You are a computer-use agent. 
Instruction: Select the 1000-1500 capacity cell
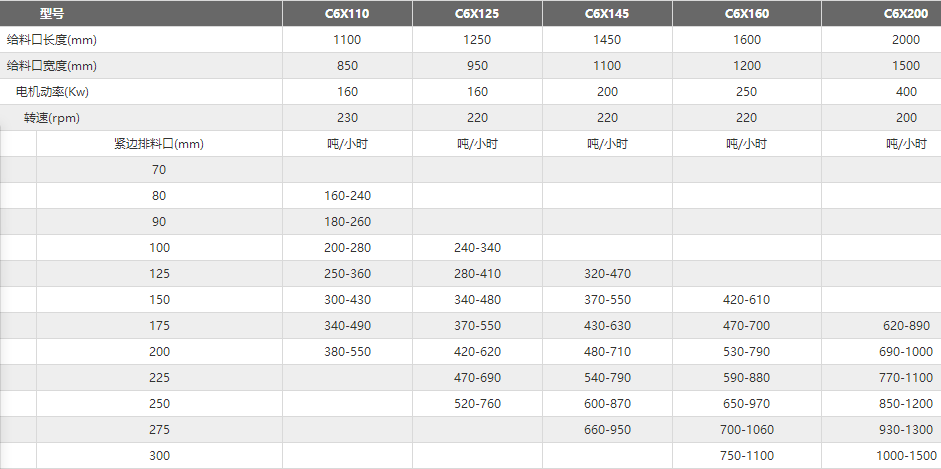click(882, 456)
